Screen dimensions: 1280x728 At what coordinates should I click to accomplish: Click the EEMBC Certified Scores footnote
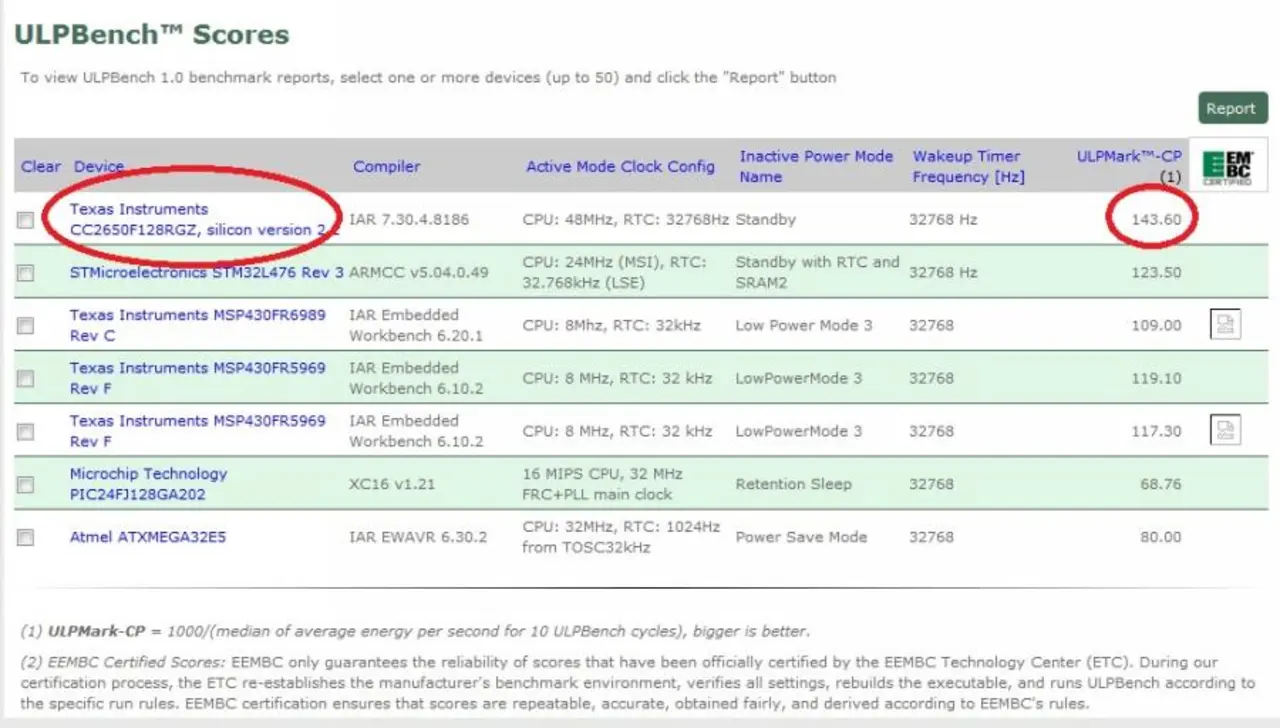(x=638, y=683)
